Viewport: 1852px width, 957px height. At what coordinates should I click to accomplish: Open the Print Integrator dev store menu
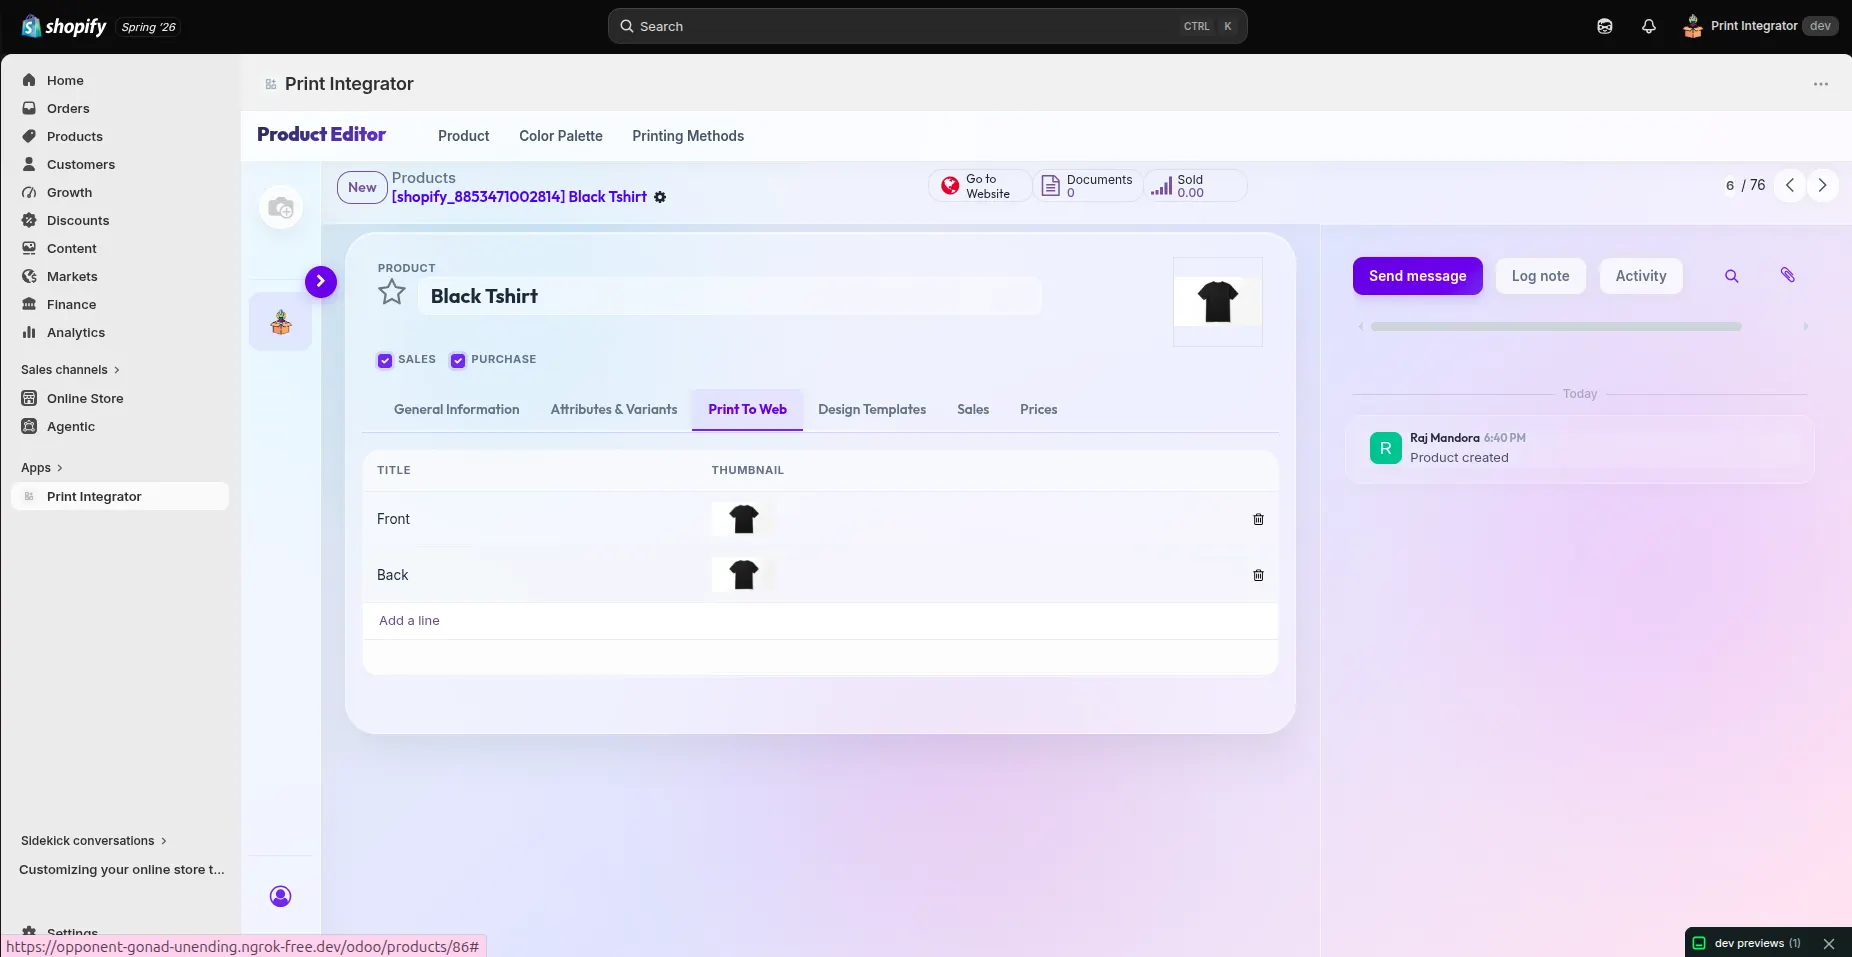point(1761,26)
